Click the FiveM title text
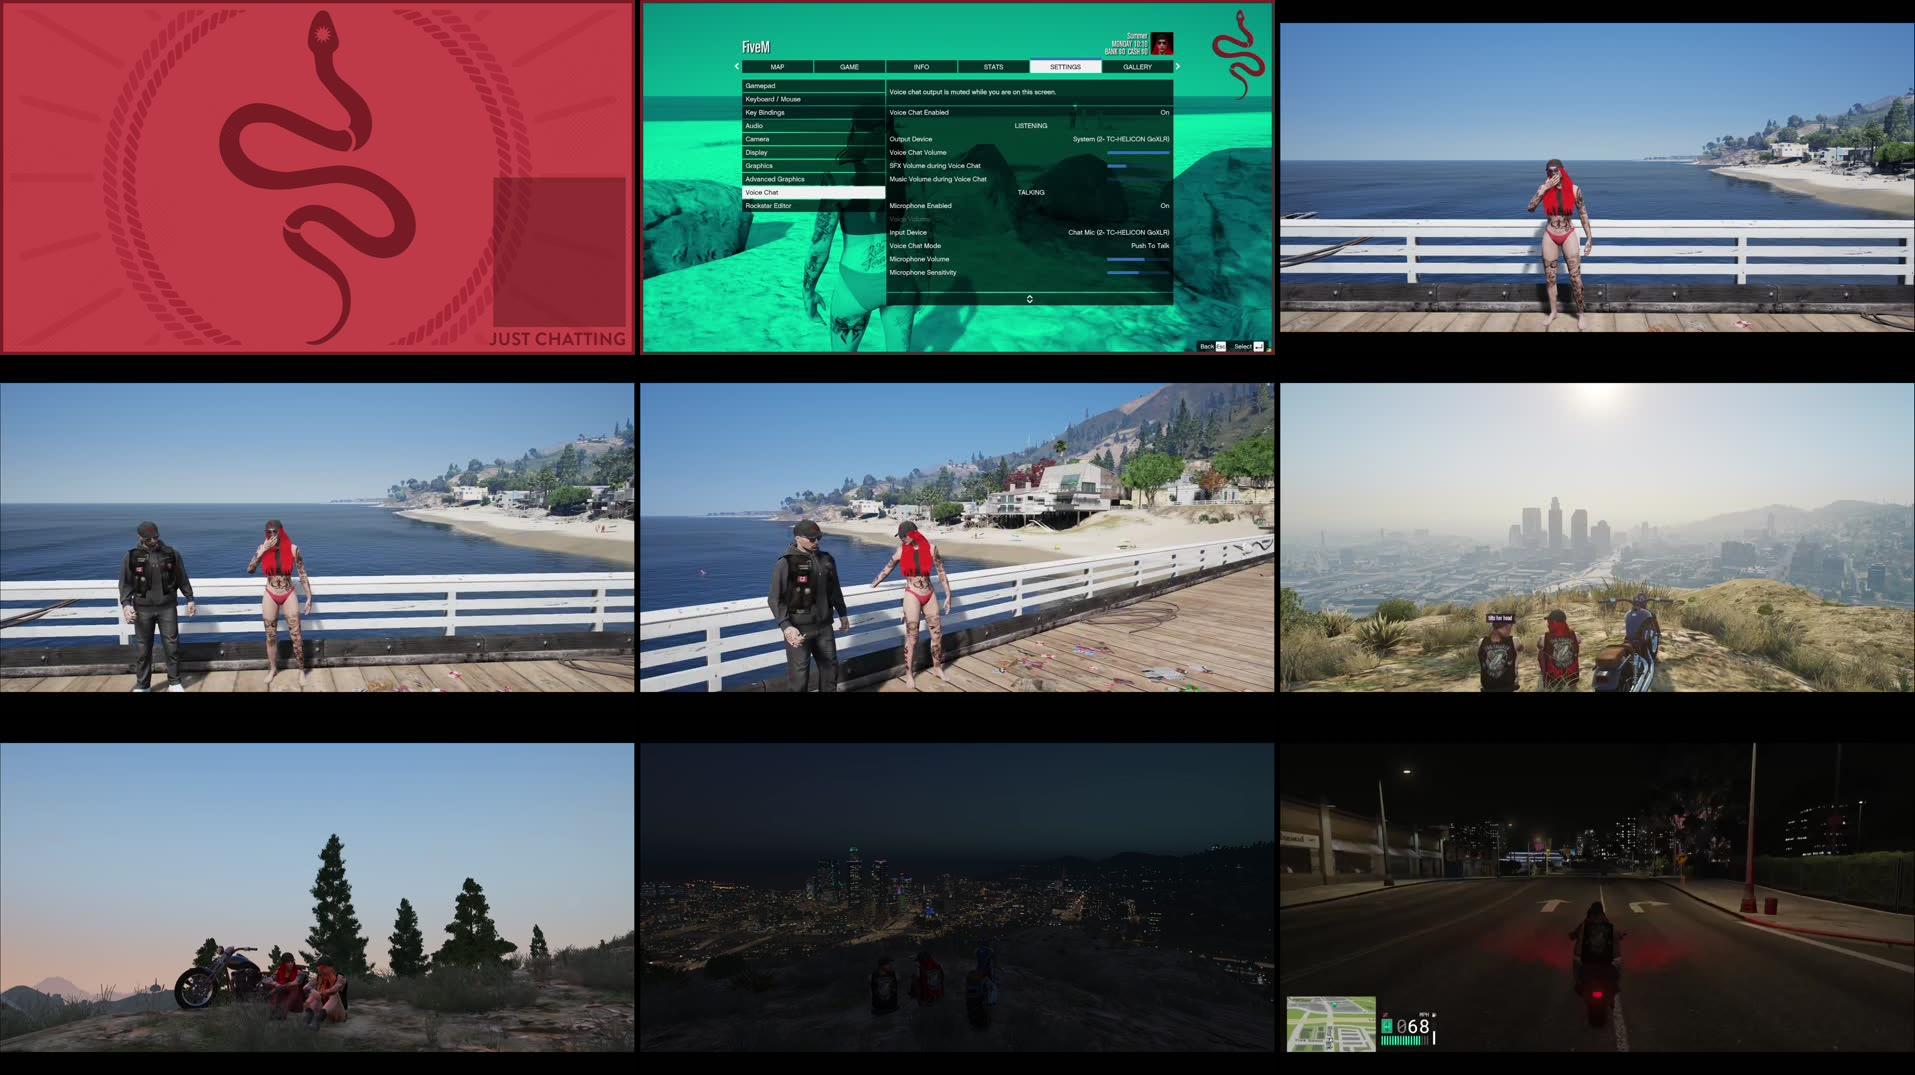Image resolution: width=1915 pixels, height=1075 pixels. click(x=756, y=47)
